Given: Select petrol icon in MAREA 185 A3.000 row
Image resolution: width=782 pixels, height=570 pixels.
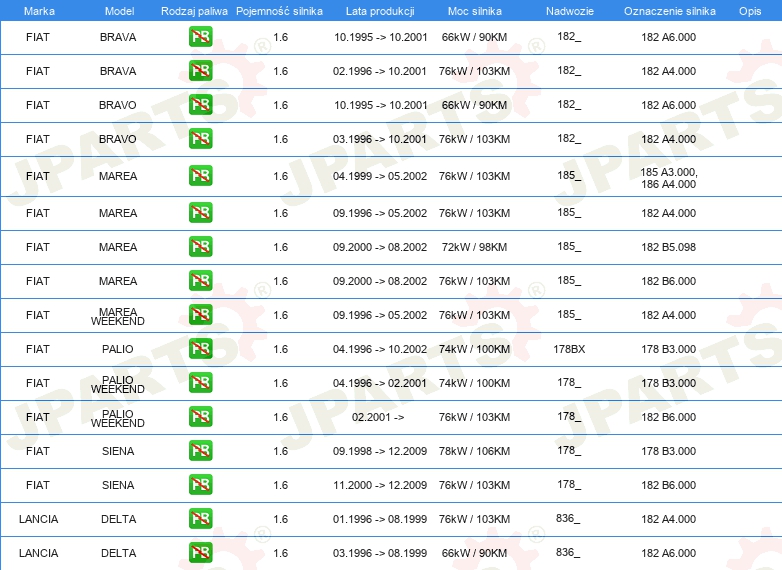Looking at the screenshot, I should pos(200,176).
